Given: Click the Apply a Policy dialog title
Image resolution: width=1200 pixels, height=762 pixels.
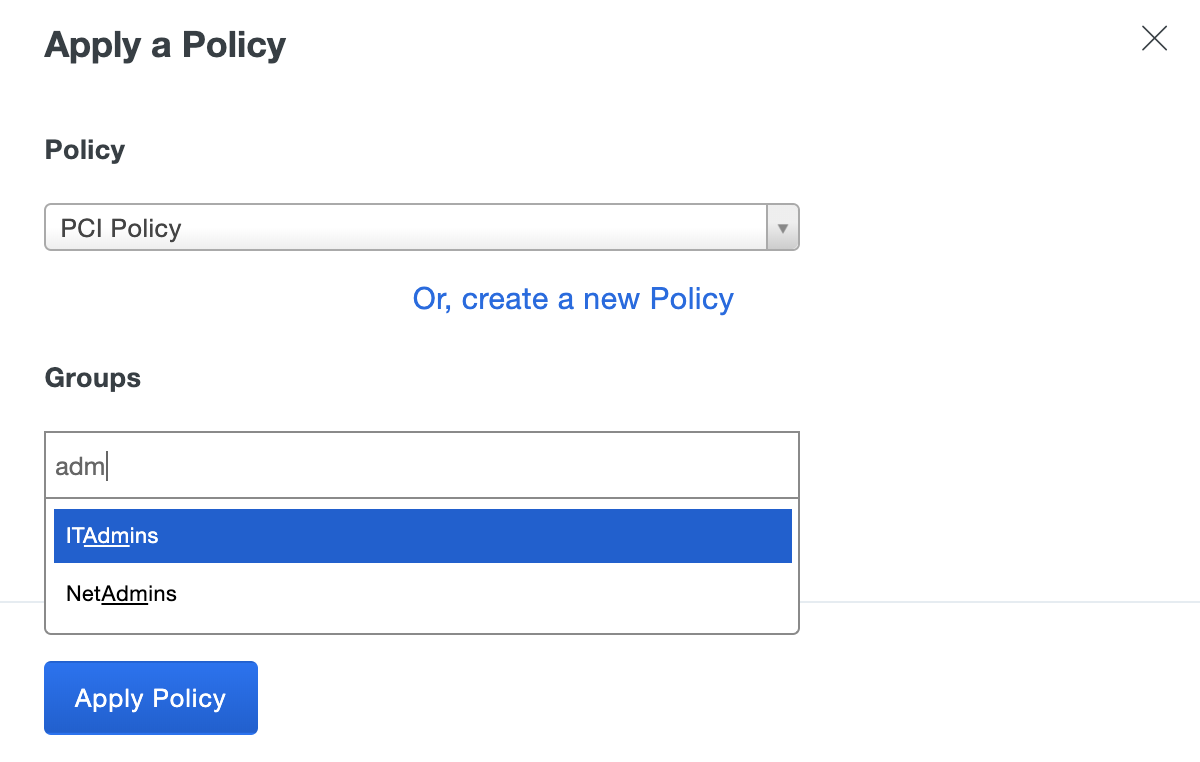Looking at the screenshot, I should (x=164, y=45).
